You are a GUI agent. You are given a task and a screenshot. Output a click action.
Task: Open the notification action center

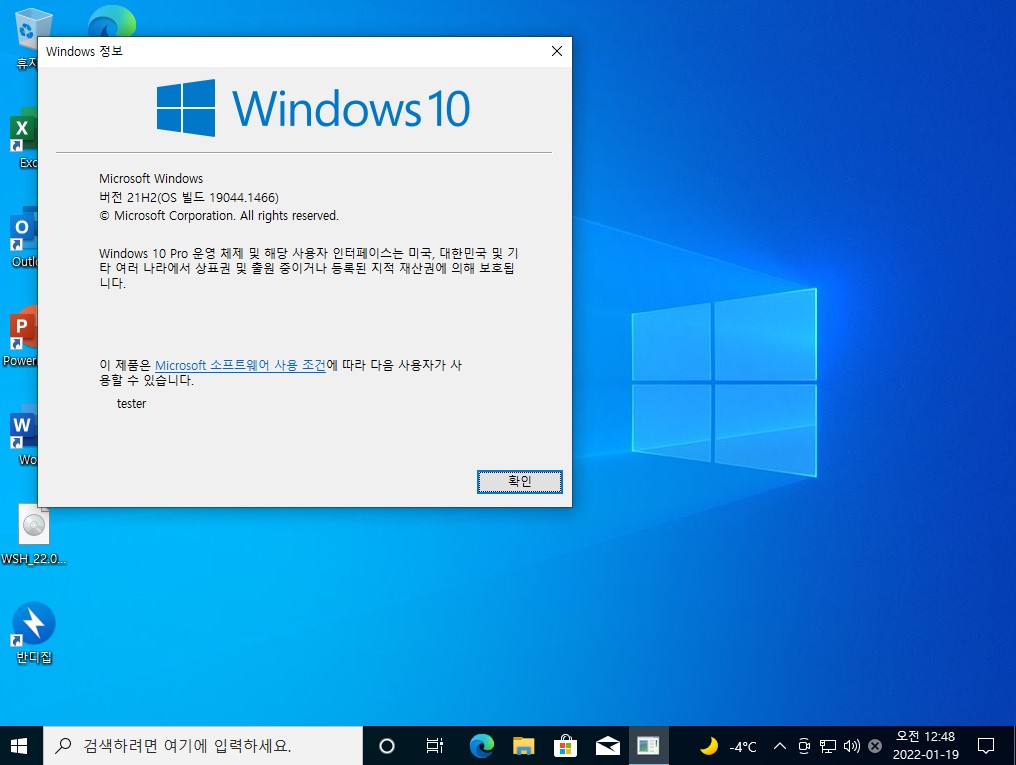[986, 746]
